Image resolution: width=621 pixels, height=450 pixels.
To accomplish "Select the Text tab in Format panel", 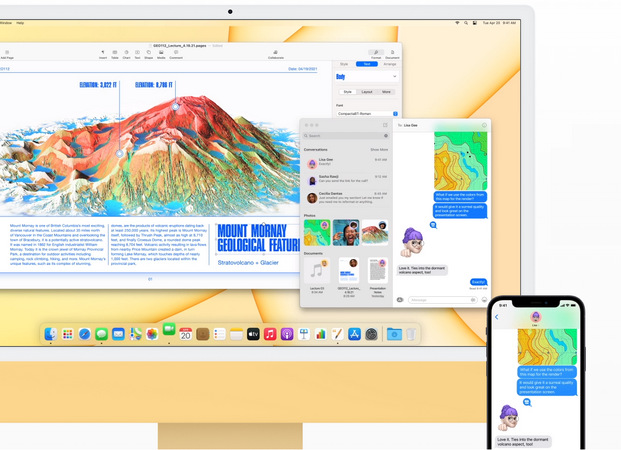I will (367, 64).
